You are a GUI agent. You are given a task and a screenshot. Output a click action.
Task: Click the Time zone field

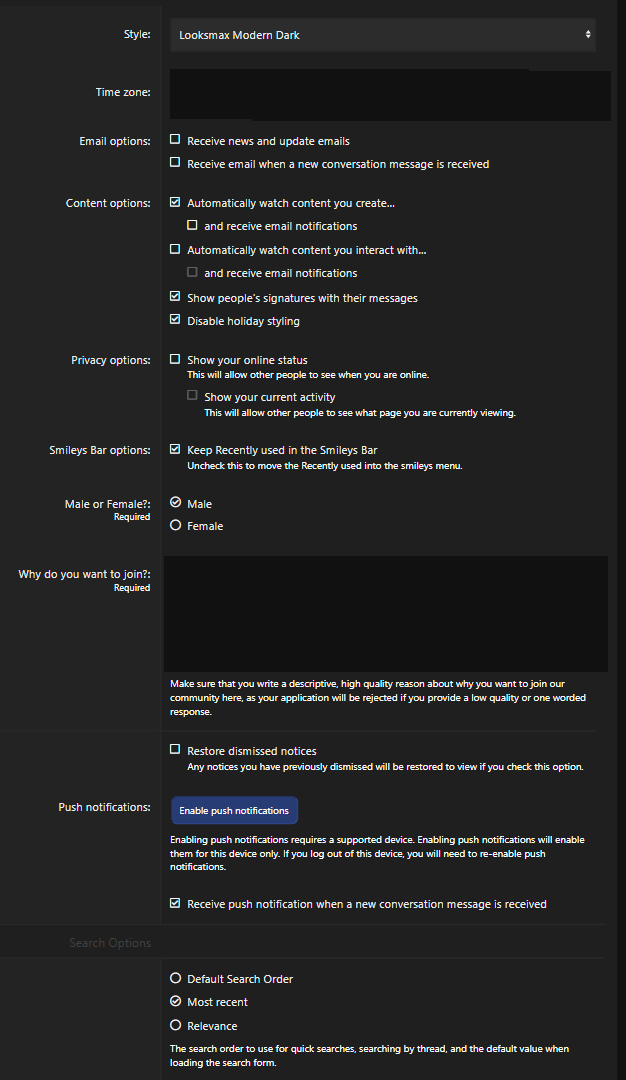390,94
